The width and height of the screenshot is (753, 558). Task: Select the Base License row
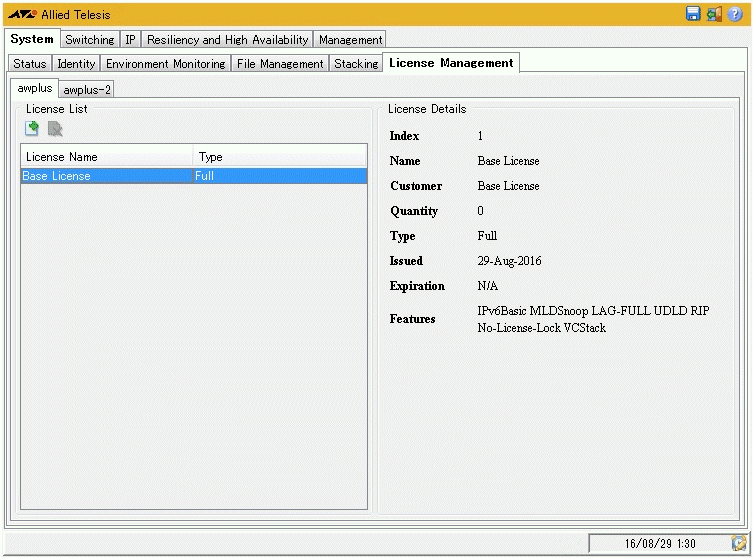coord(106,176)
